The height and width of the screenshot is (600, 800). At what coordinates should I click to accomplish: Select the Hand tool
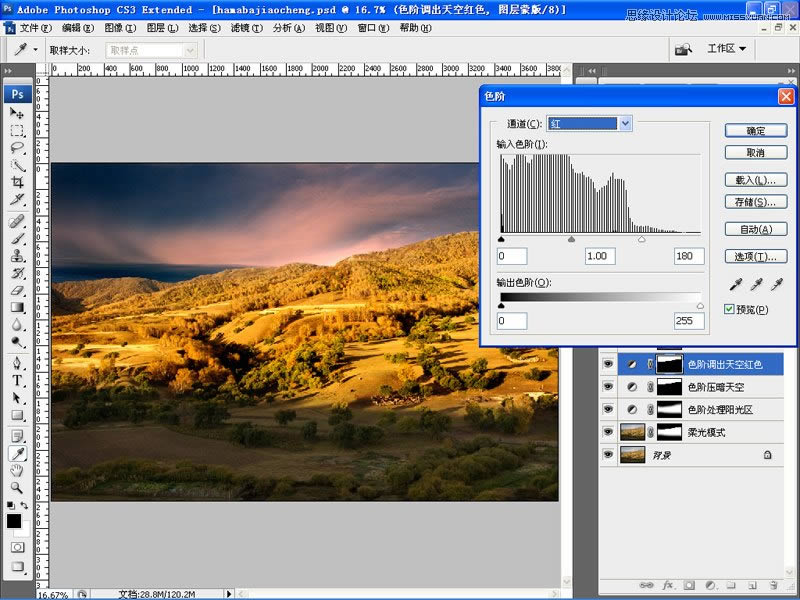pos(17,470)
